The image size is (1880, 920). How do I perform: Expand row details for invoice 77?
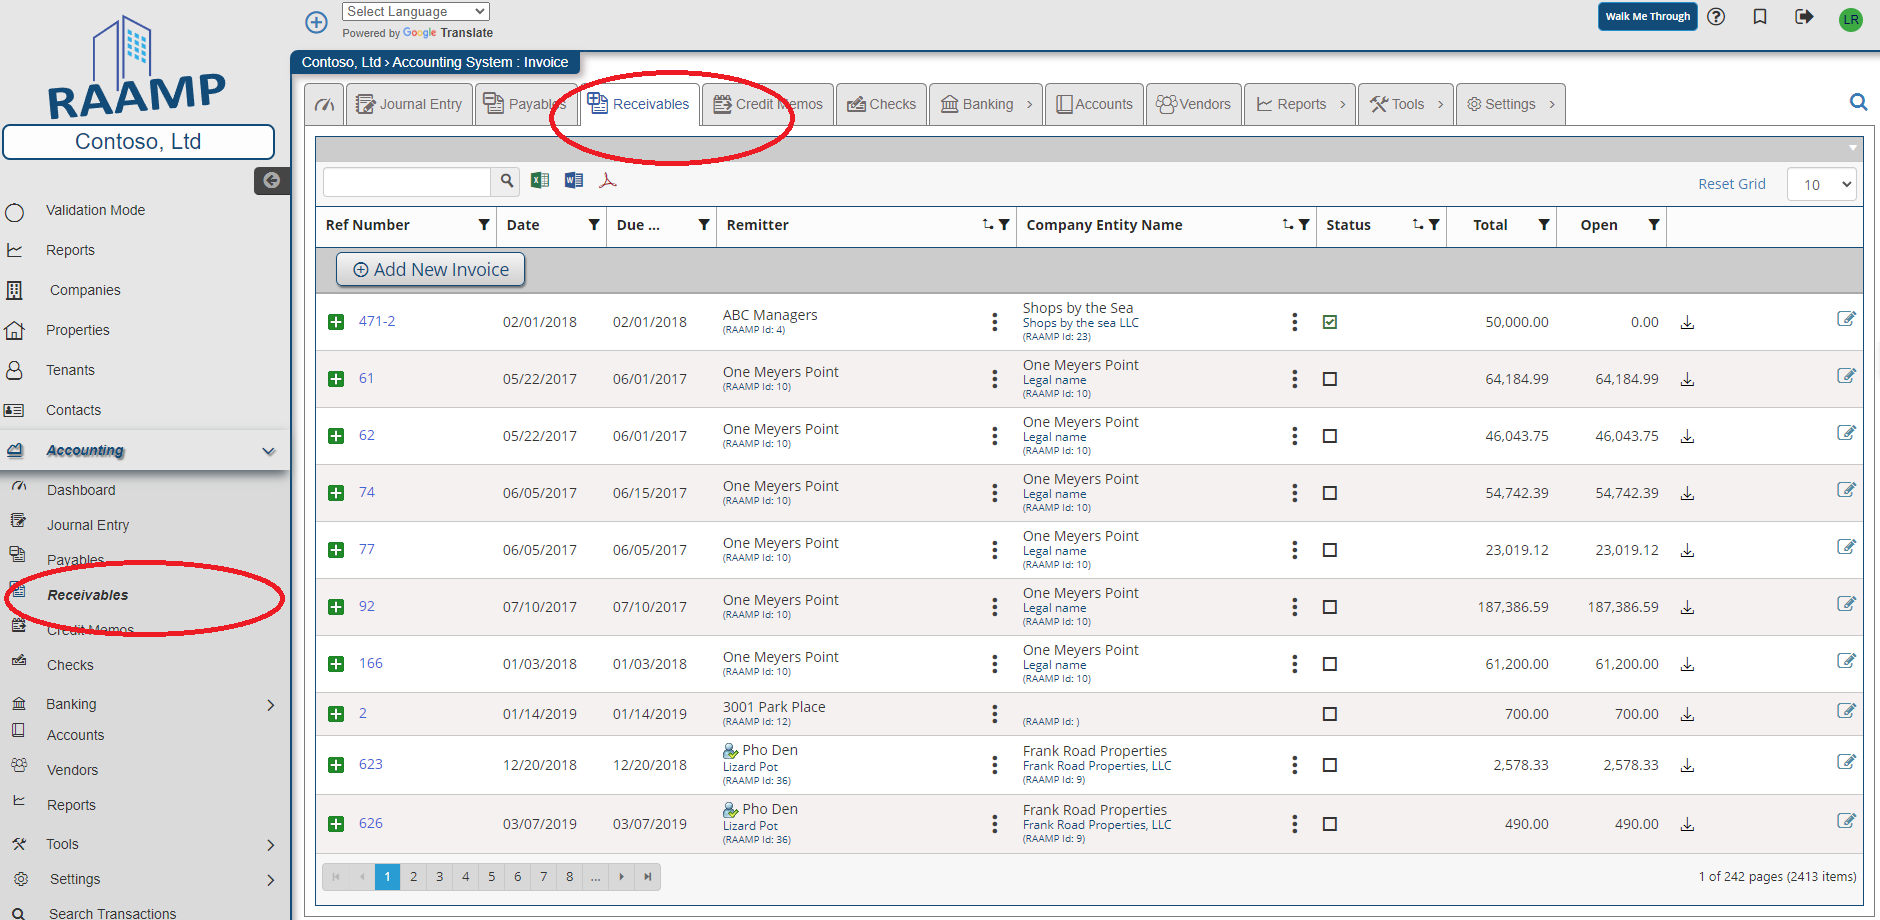(x=336, y=550)
